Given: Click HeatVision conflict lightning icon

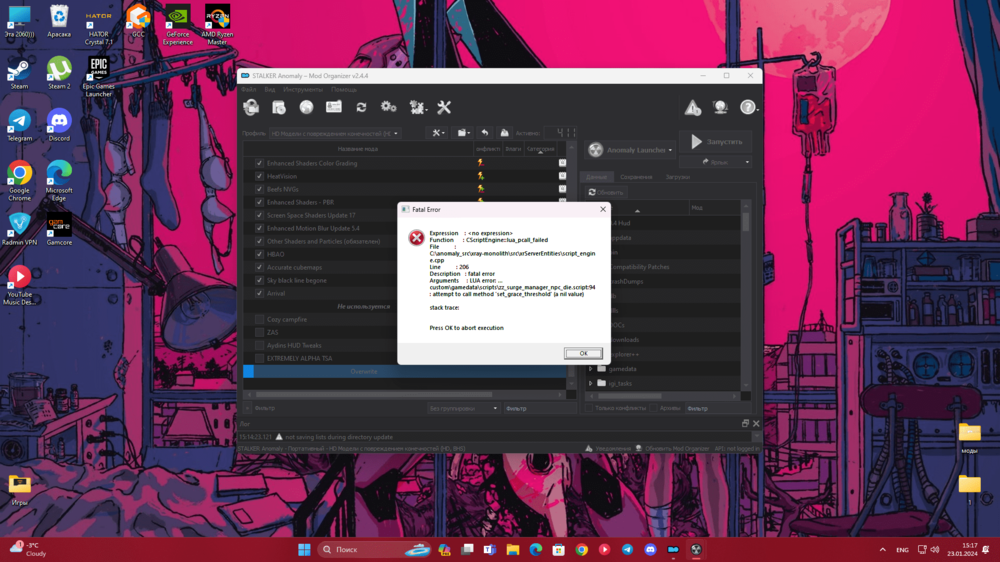Looking at the screenshot, I should (x=480, y=176).
